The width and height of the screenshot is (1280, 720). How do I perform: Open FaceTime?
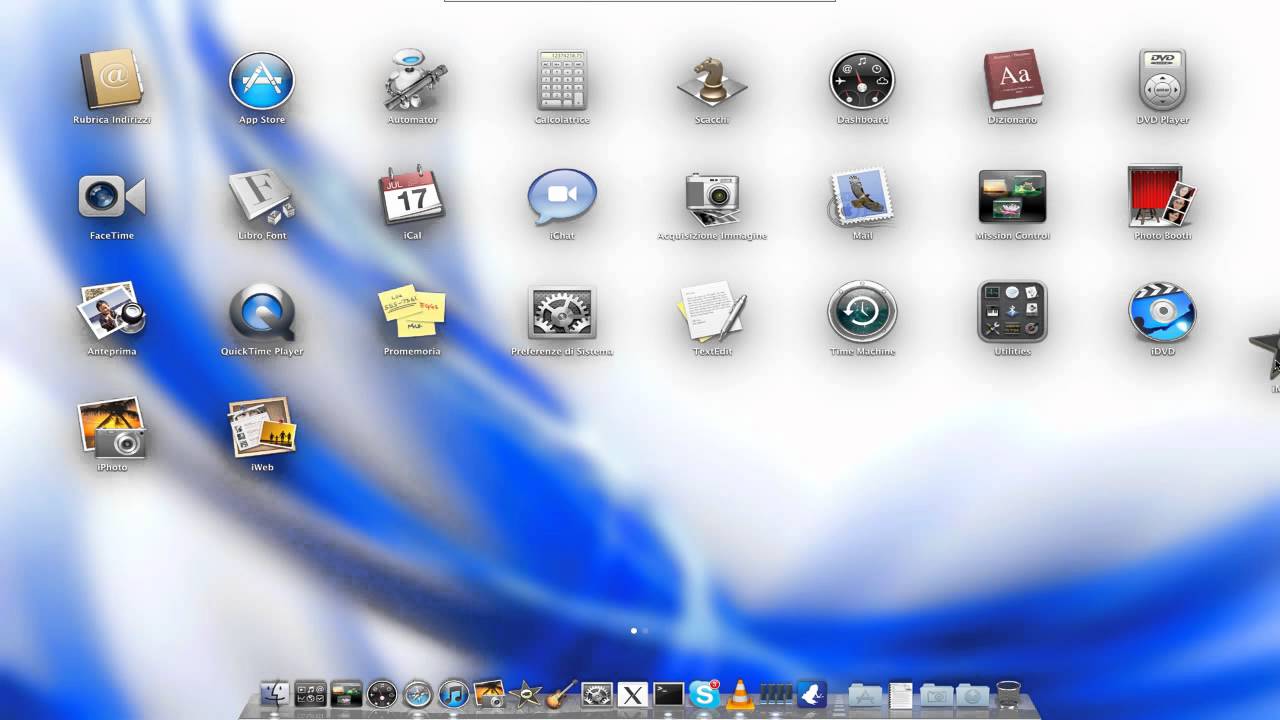point(112,197)
